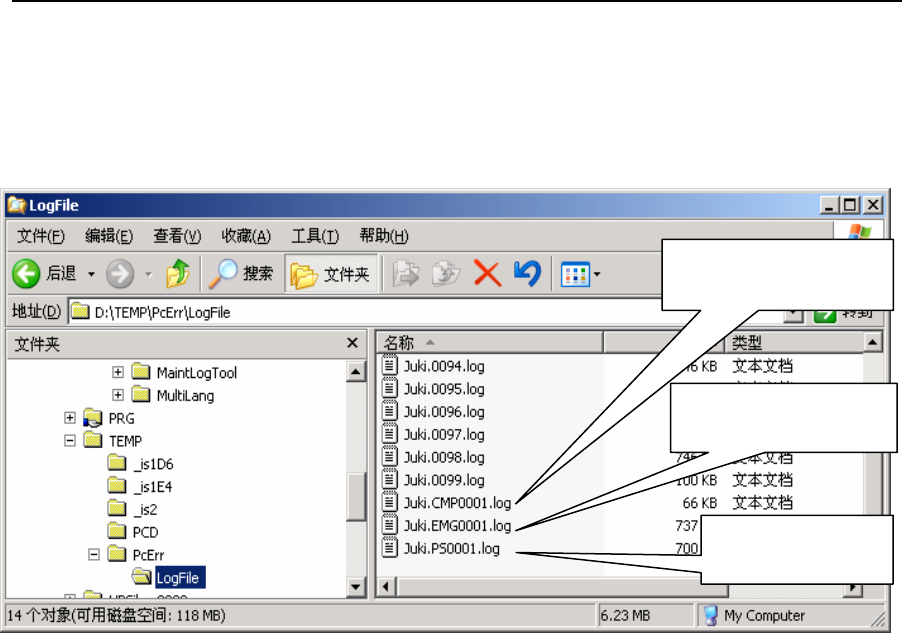Viewport: 902px width, 633px height.
Task: Collapse the TEMP folder node
Action: [70, 441]
